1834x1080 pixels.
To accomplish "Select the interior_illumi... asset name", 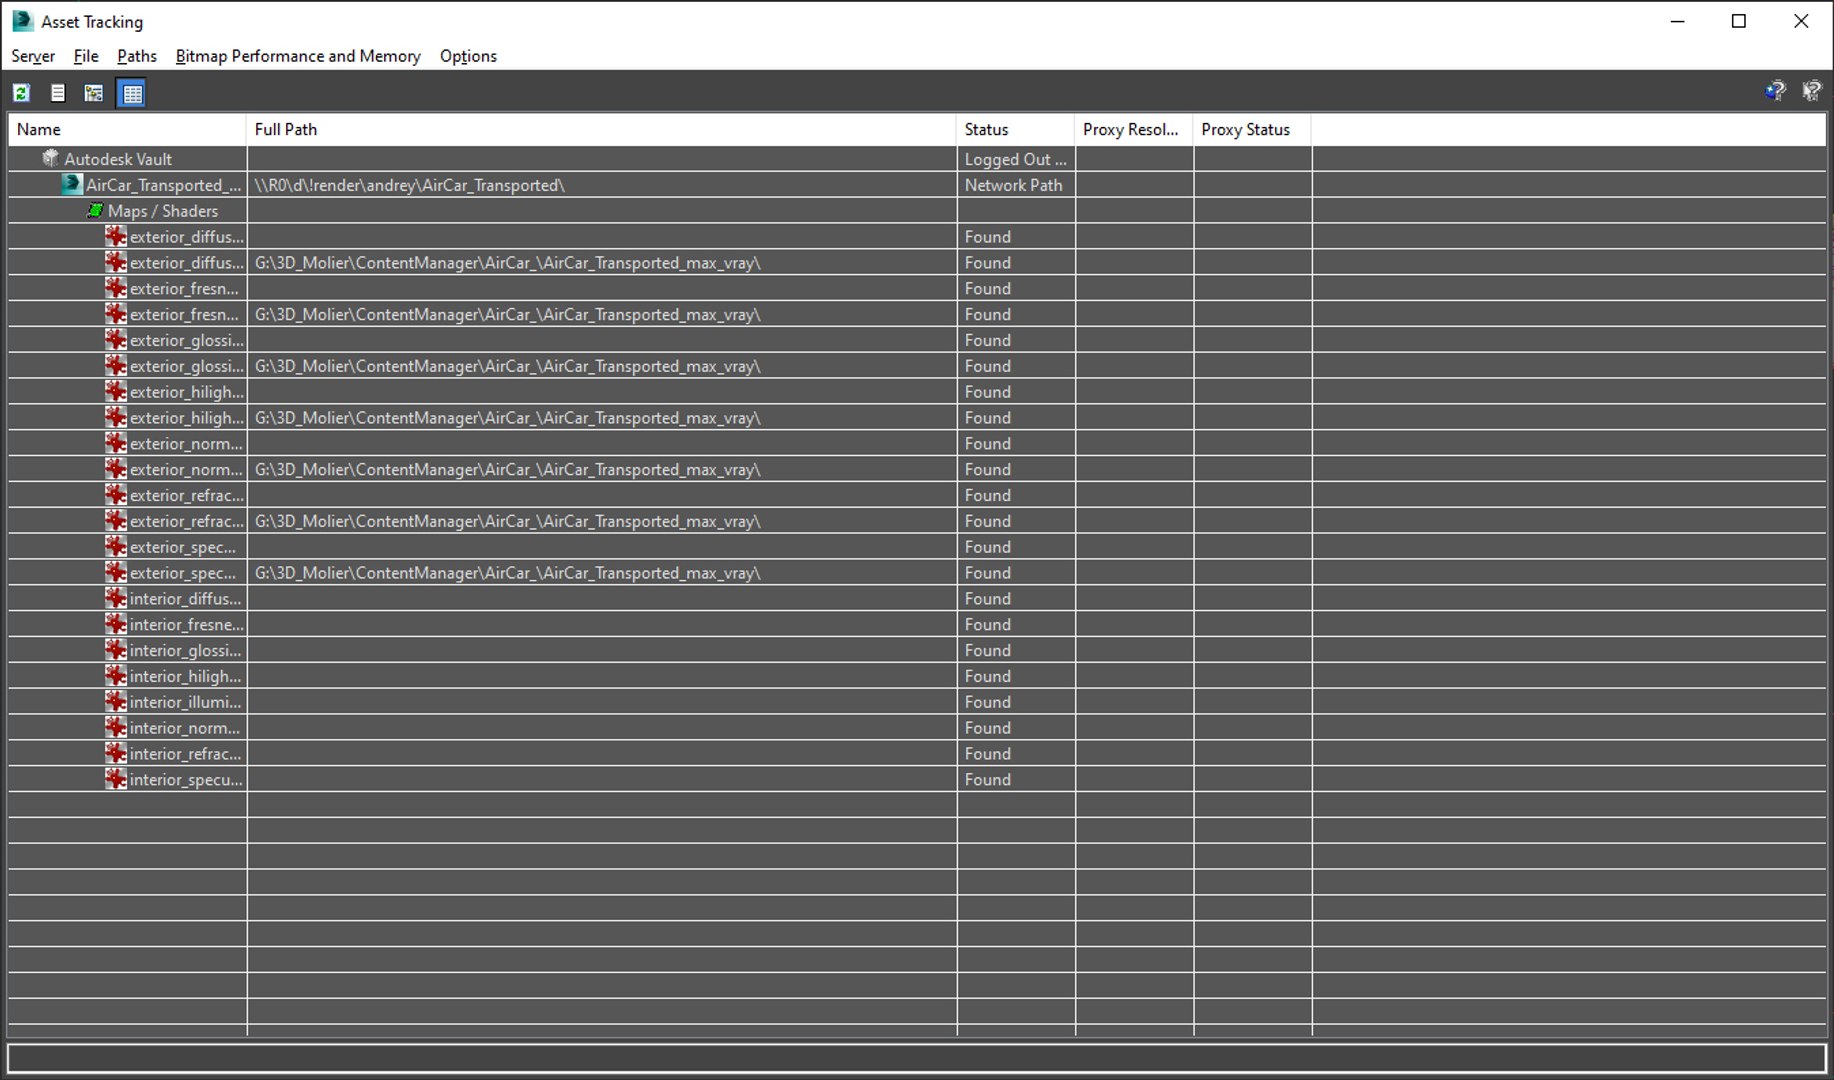I will point(186,703).
